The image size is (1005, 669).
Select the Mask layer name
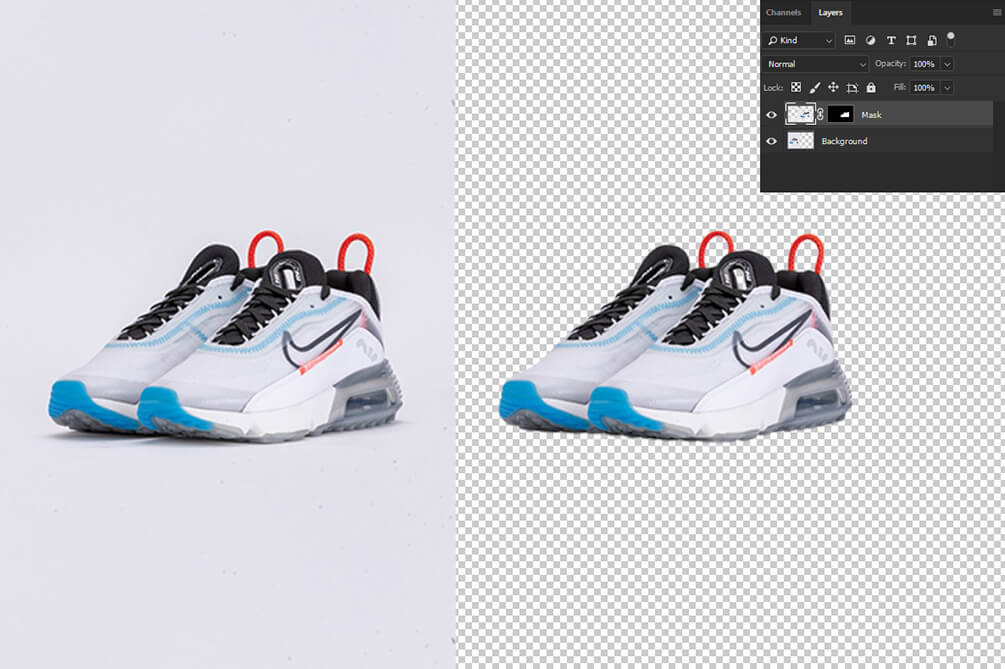point(871,115)
